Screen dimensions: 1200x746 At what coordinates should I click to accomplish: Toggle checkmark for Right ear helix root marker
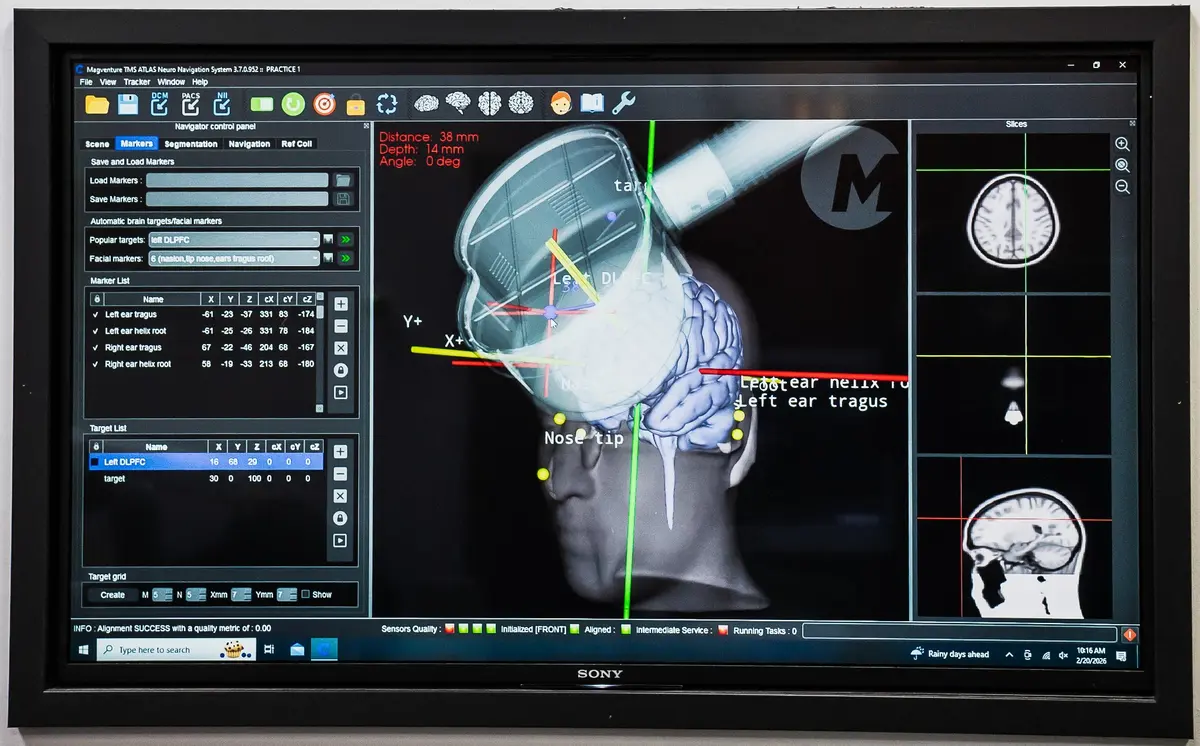coord(96,364)
